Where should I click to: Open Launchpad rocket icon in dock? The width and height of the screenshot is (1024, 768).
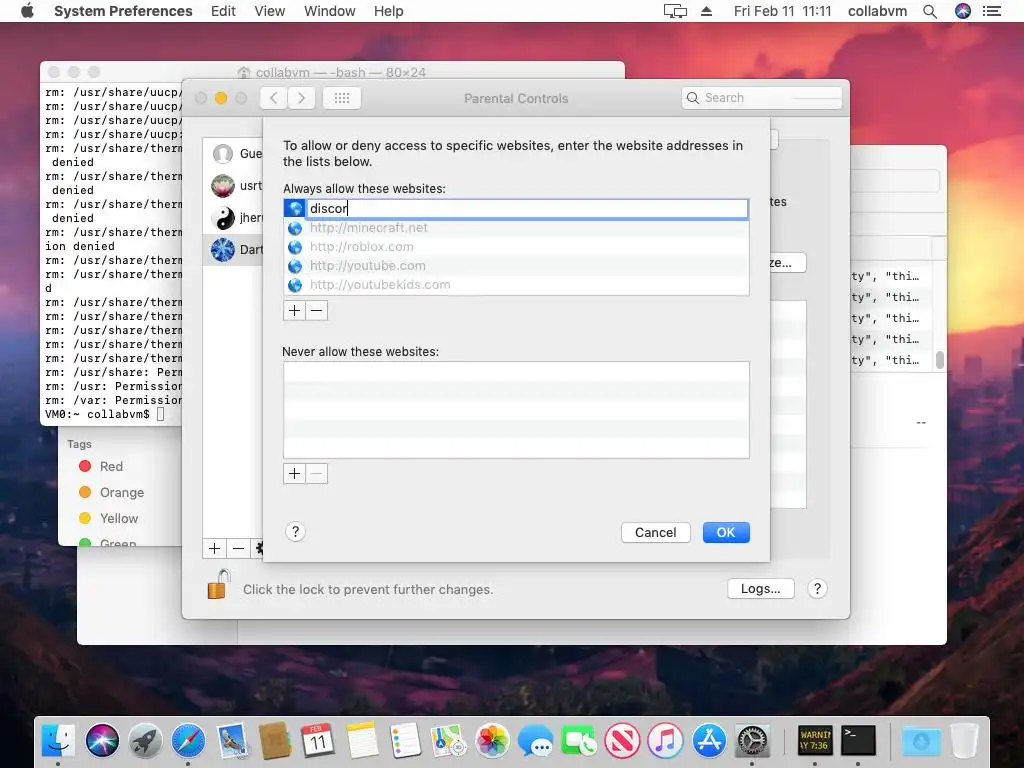pos(145,741)
